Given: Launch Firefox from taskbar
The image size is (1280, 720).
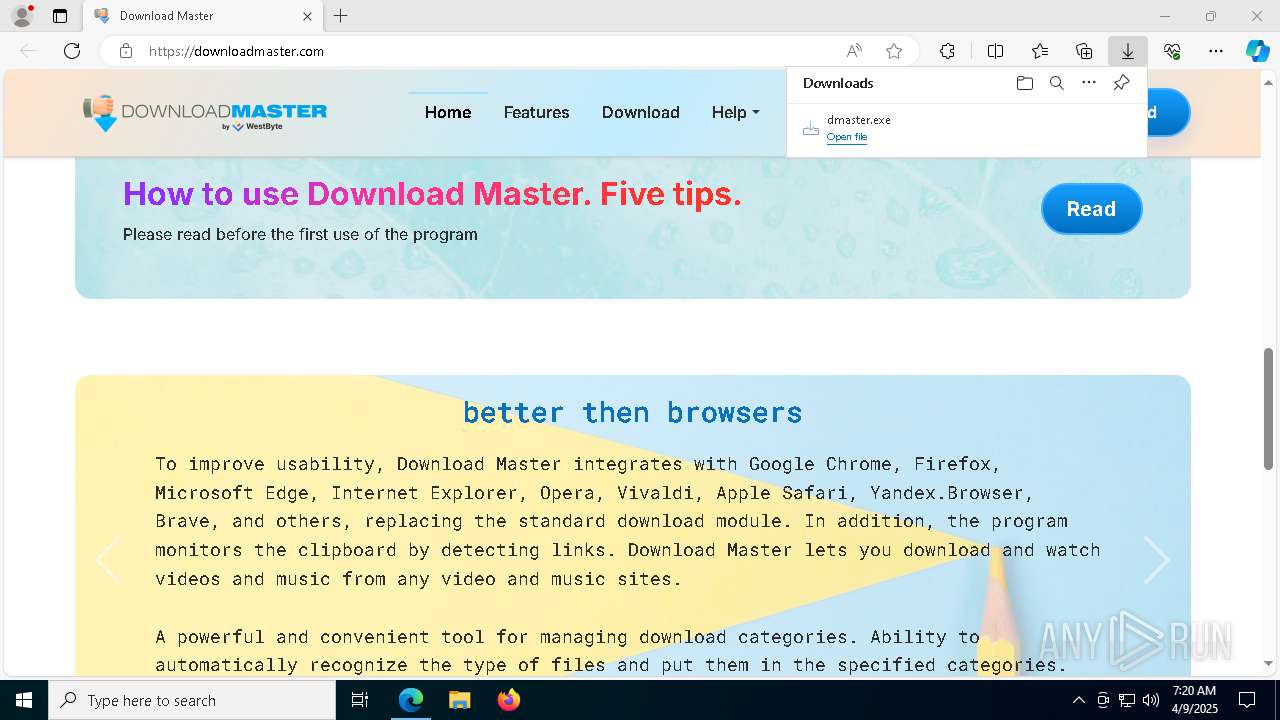Looking at the screenshot, I should click(x=508, y=700).
